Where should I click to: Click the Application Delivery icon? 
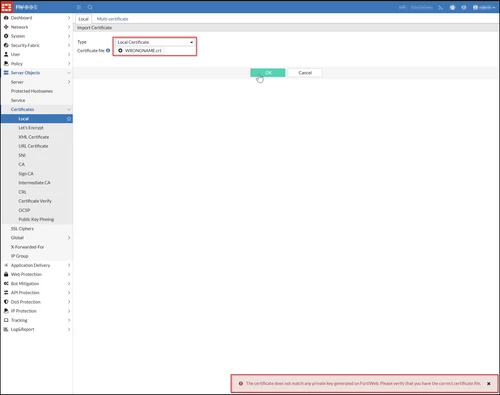click(x=6, y=265)
